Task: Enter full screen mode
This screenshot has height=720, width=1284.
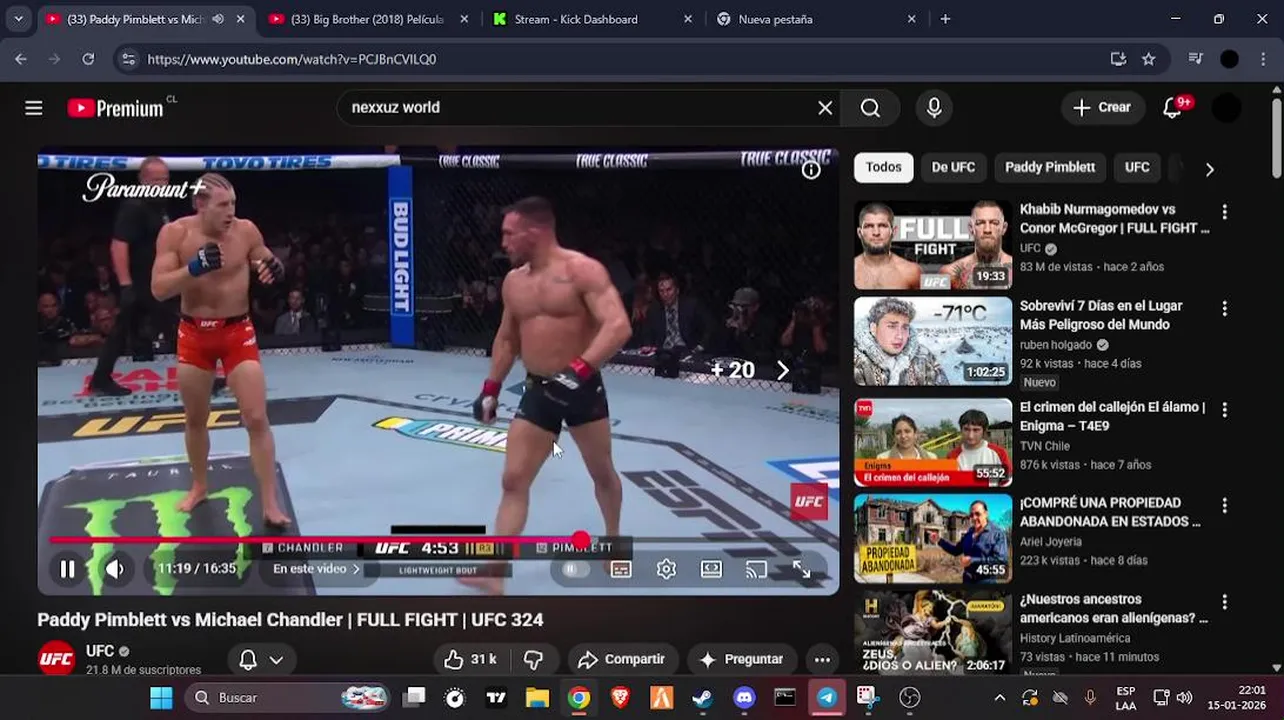Action: pyautogui.click(x=802, y=569)
